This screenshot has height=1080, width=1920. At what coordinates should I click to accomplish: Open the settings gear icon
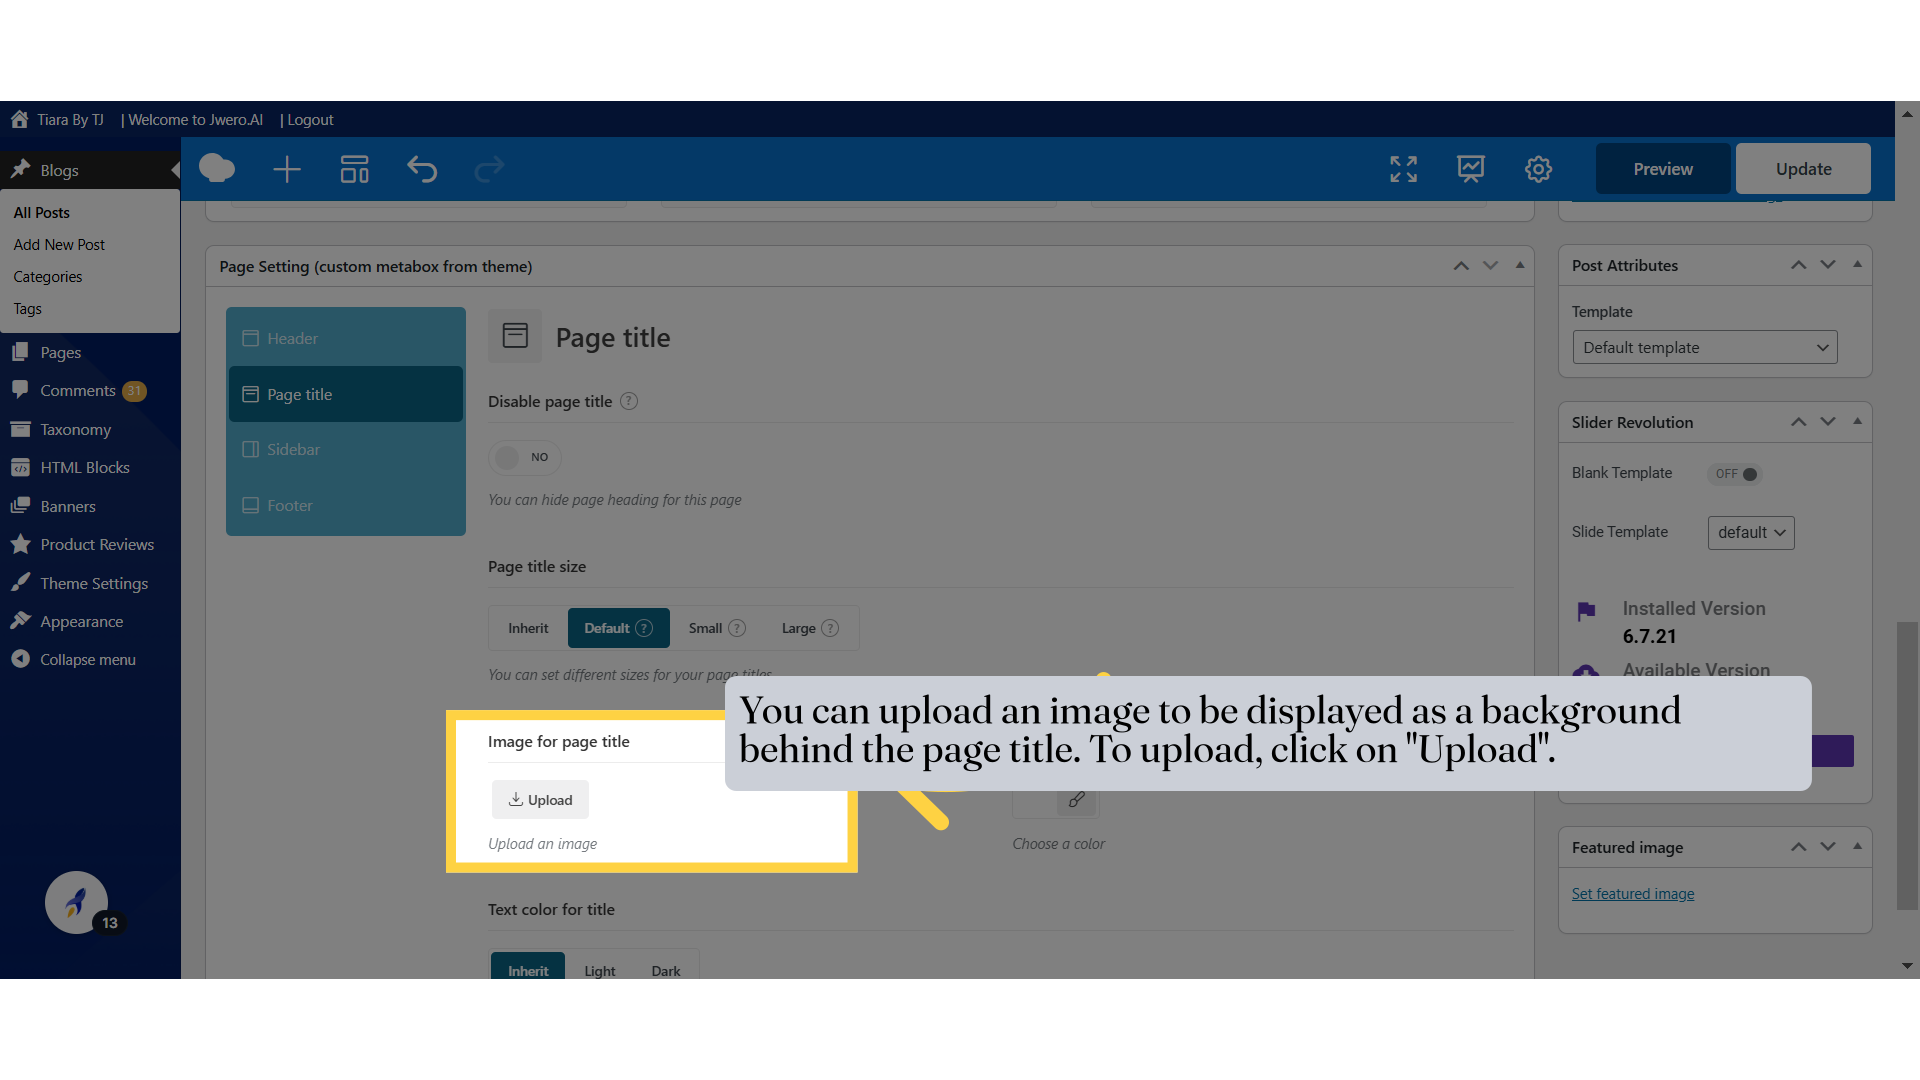point(1538,169)
